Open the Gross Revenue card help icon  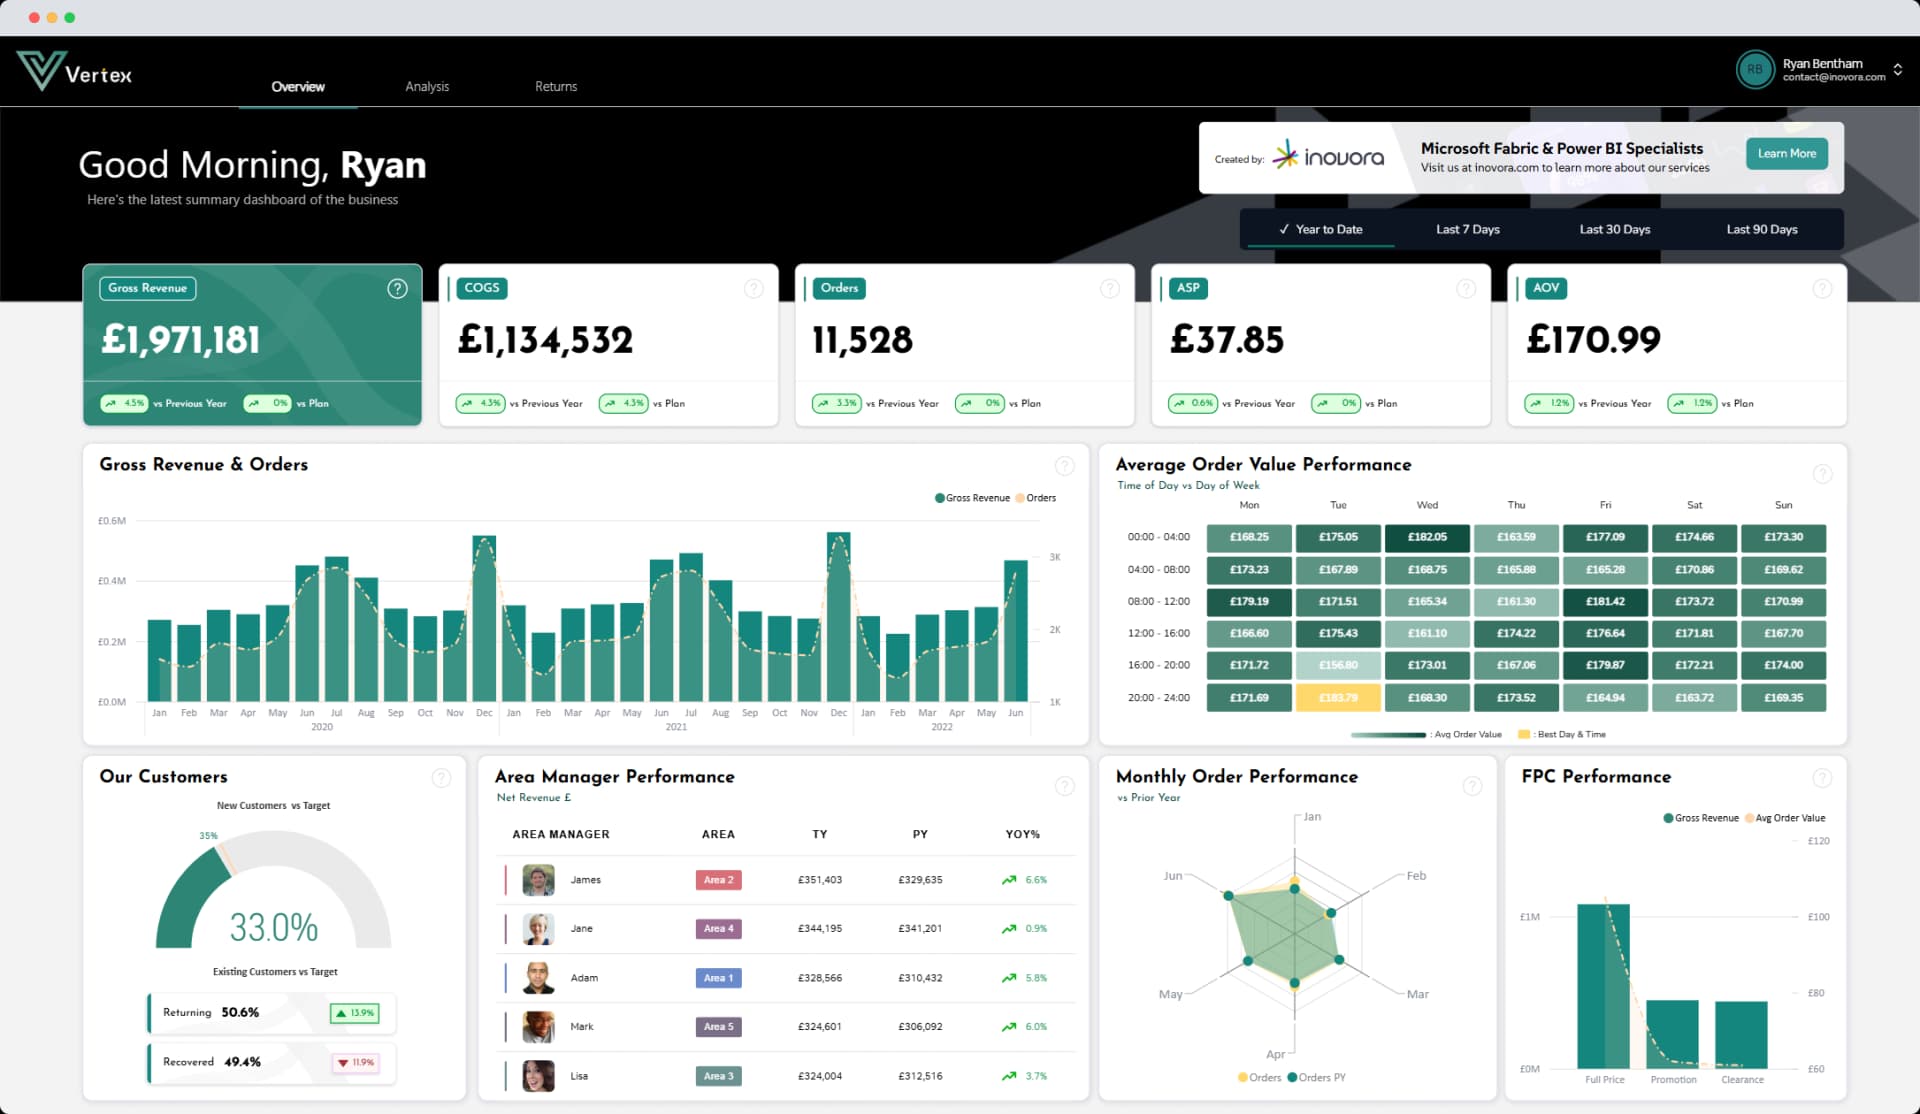tap(397, 288)
